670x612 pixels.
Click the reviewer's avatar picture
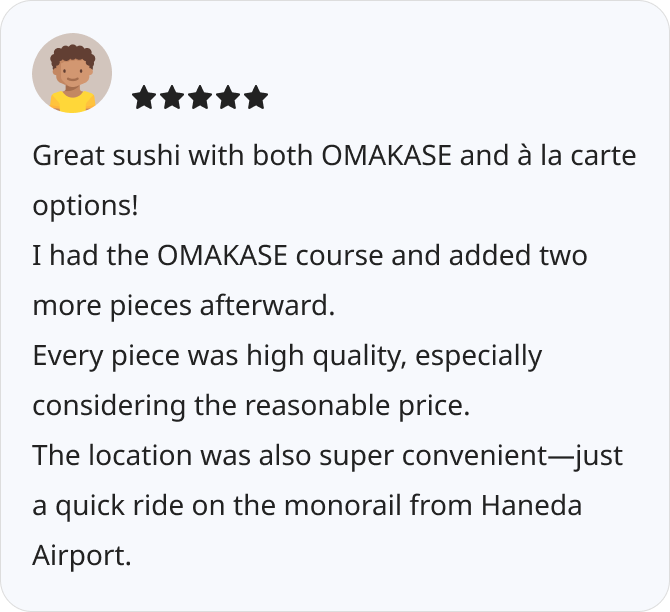[x=72, y=73]
